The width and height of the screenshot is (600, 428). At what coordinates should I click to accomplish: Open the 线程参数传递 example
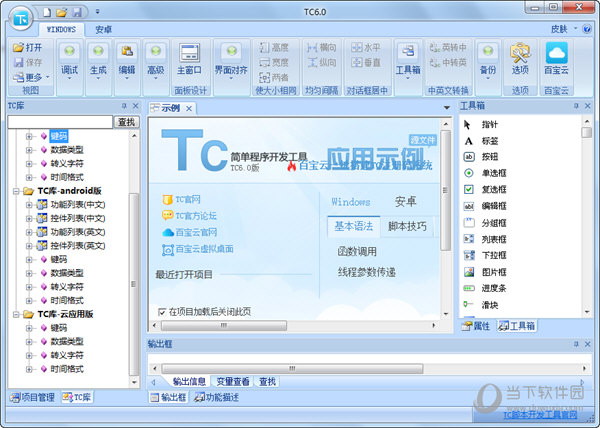[x=367, y=272]
